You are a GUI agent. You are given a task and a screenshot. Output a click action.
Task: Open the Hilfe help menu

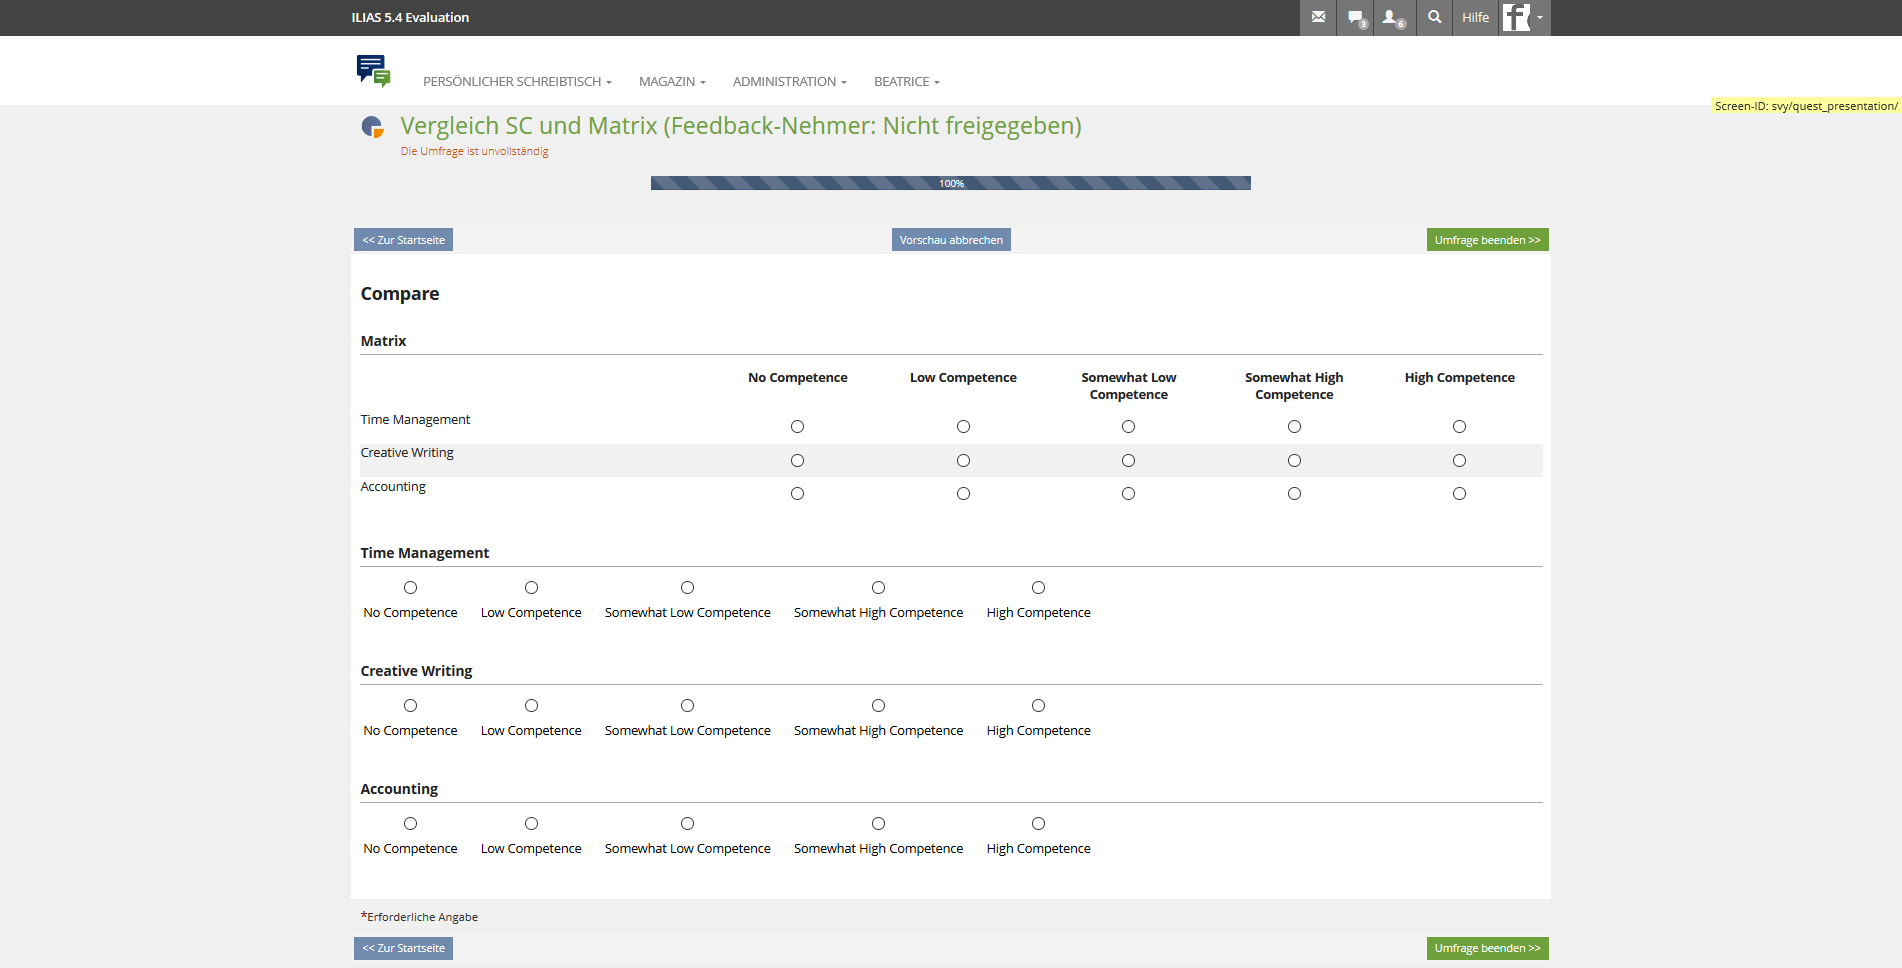[x=1475, y=17]
